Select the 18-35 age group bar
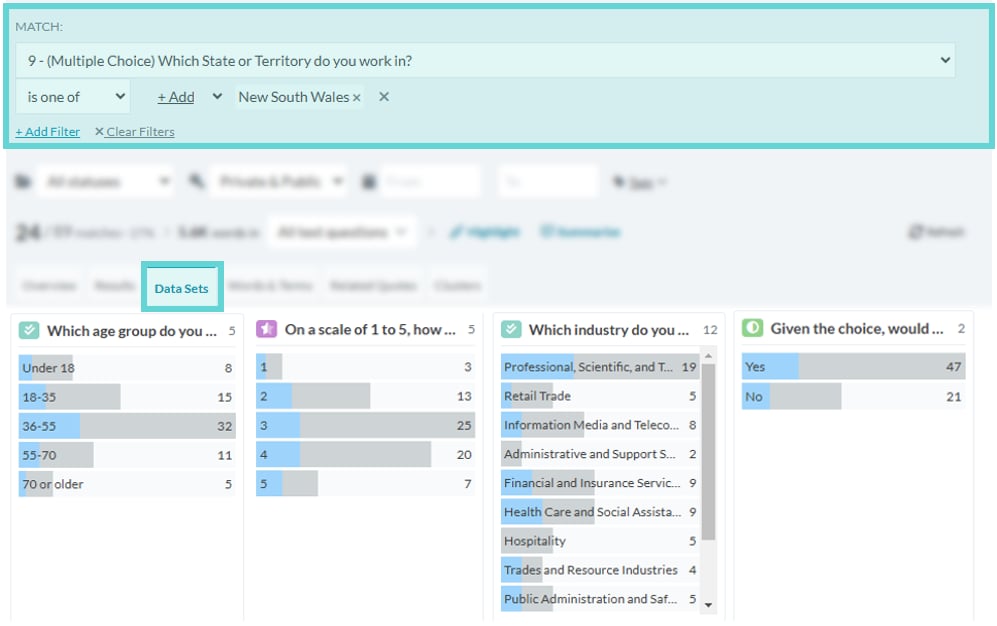Image resolution: width=997 pixels, height=626 pixels. point(127,397)
